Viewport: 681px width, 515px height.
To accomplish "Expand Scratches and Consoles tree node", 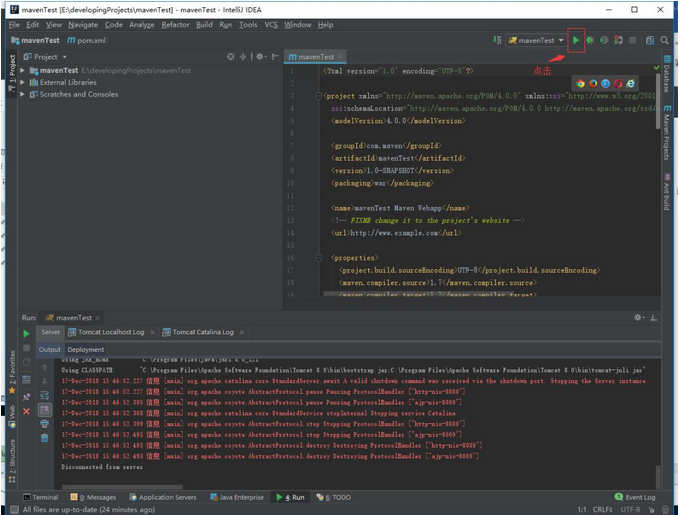I will 23,94.
